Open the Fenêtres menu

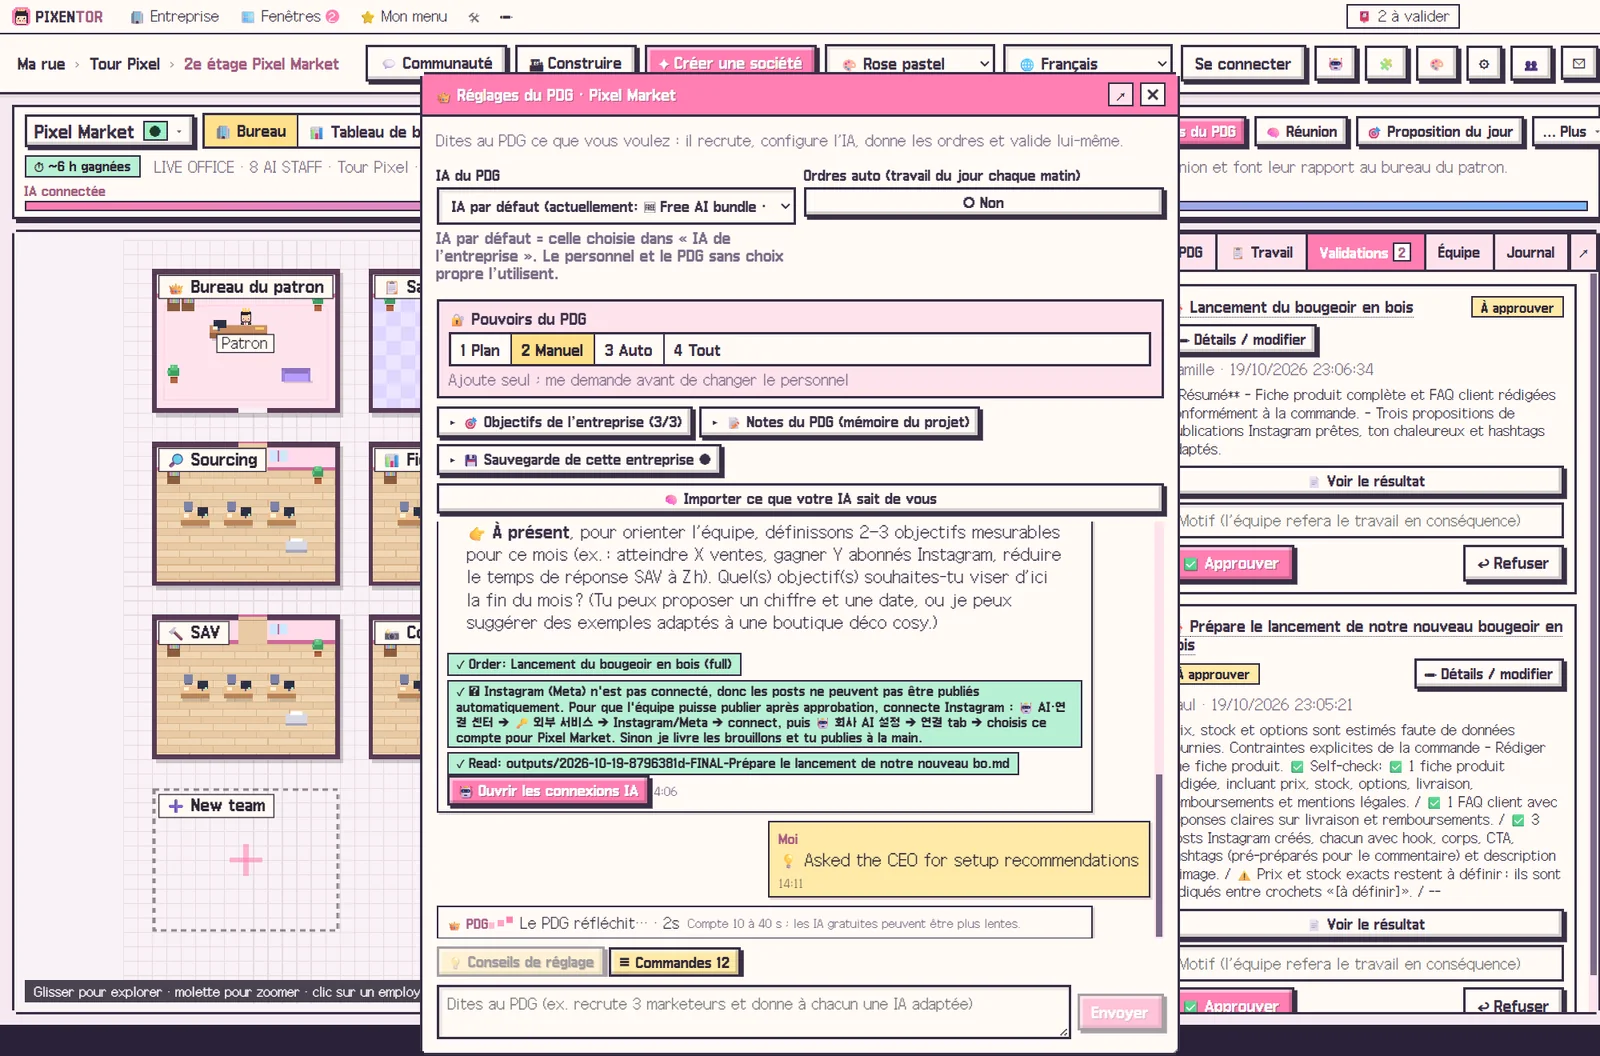(x=290, y=17)
